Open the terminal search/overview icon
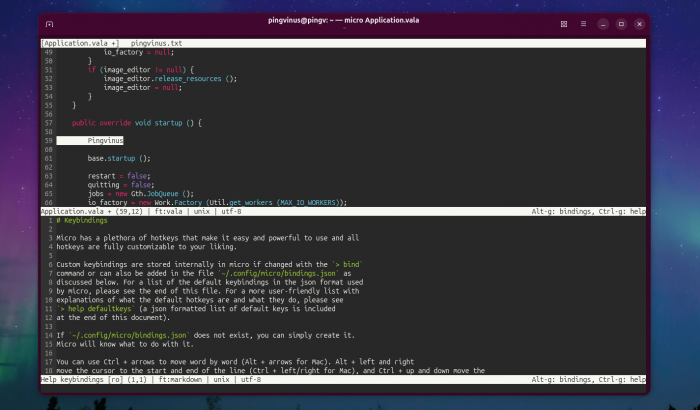This screenshot has width=700, height=410. click(x=564, y=24)
